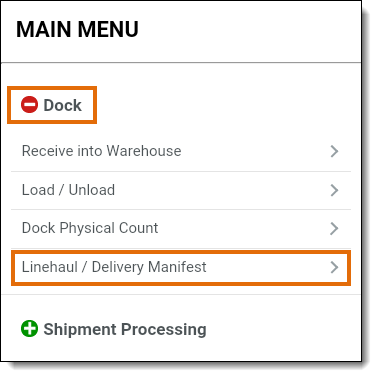Click the Unload text in the menu
Image resolution: width=377 pixels, height=377 pixels.
coord(92,190)
